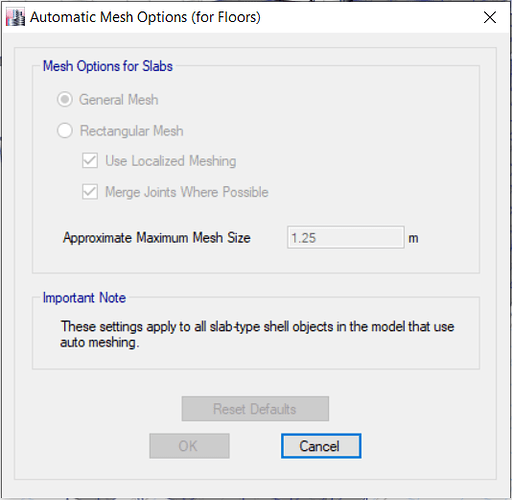Click the dialog title Automatic Mesh Options
The image size is (512, 500).
click(145, 17)
